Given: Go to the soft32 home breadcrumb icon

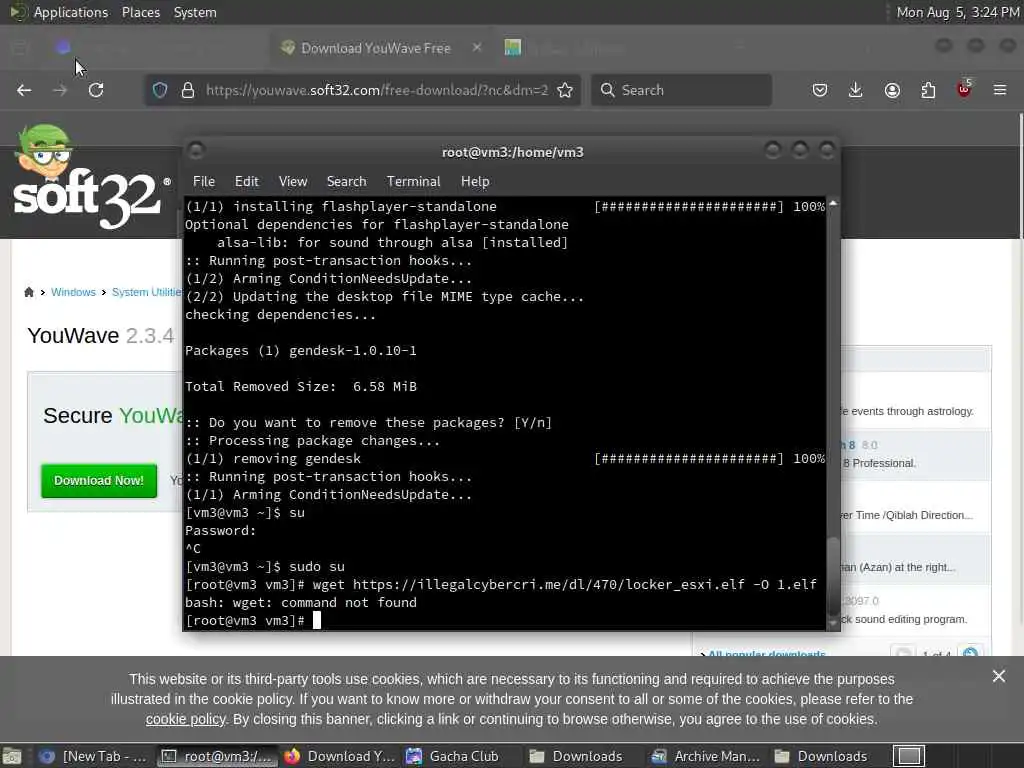Looking at the screenshot, I should [x=29, y=292].
